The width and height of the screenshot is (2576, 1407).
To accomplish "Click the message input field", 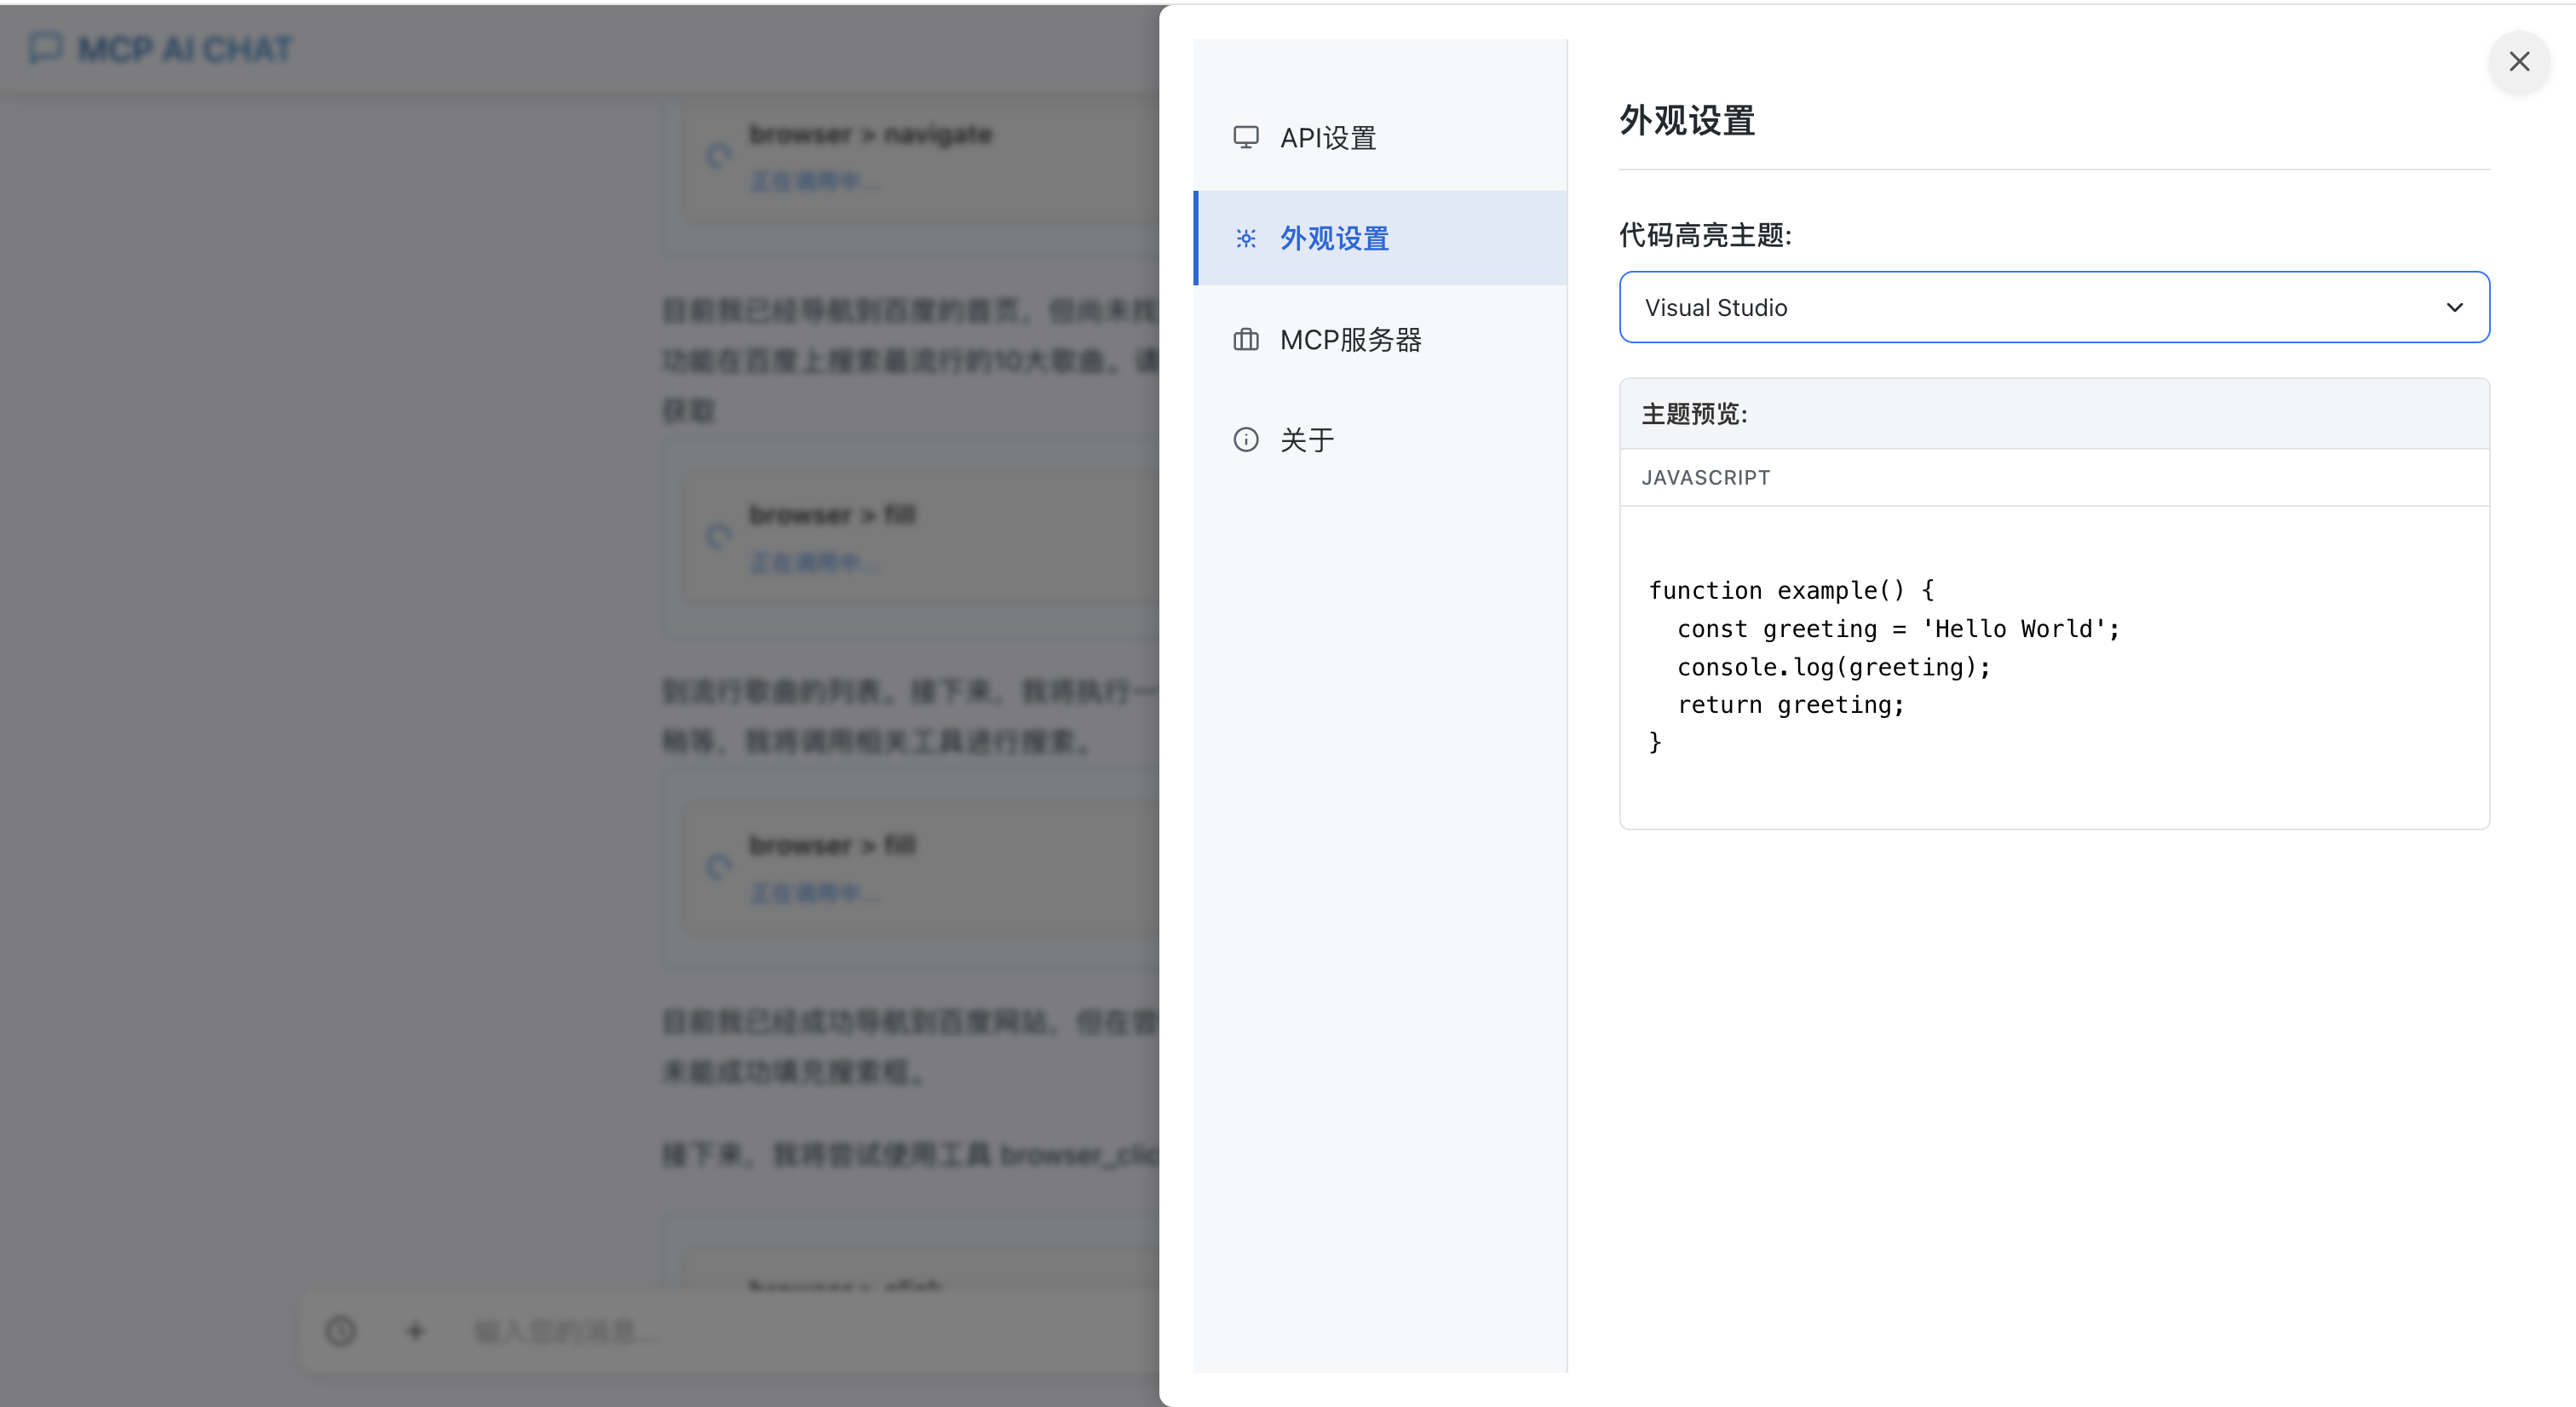I will click(x=700, y=1331).
